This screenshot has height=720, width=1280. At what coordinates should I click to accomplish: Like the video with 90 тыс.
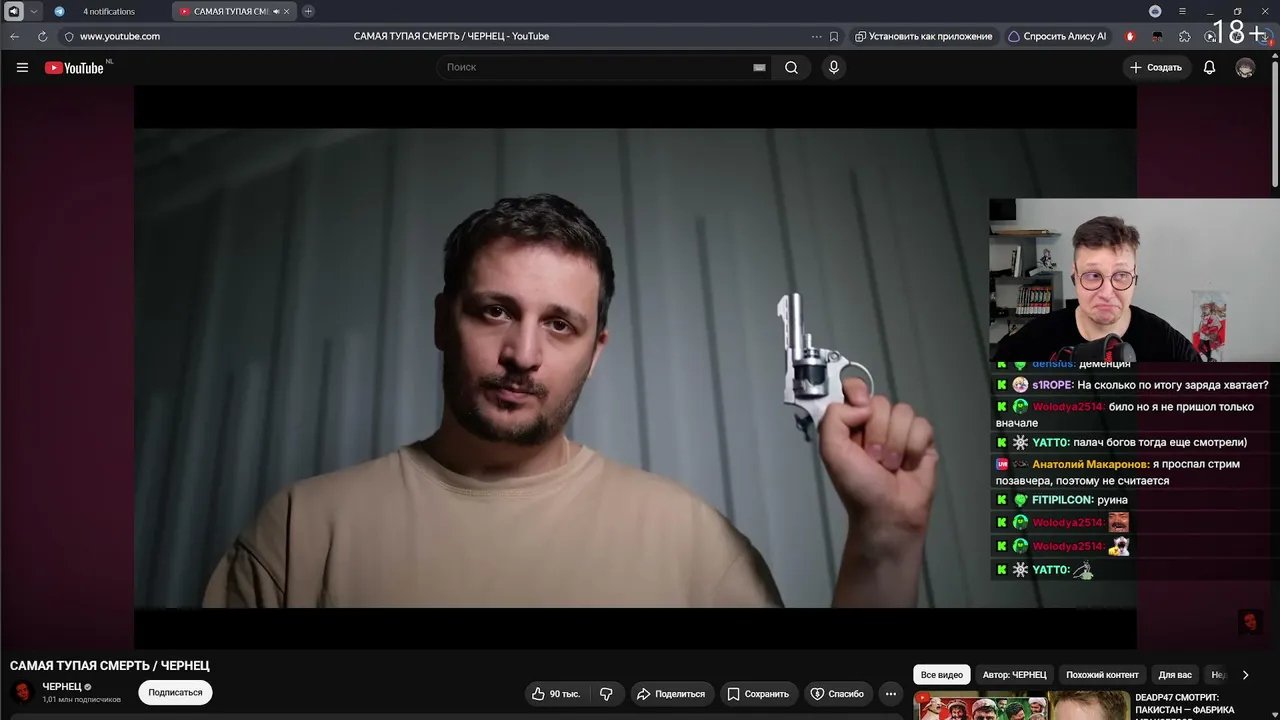pyautogui.click(x=556, y=694)
